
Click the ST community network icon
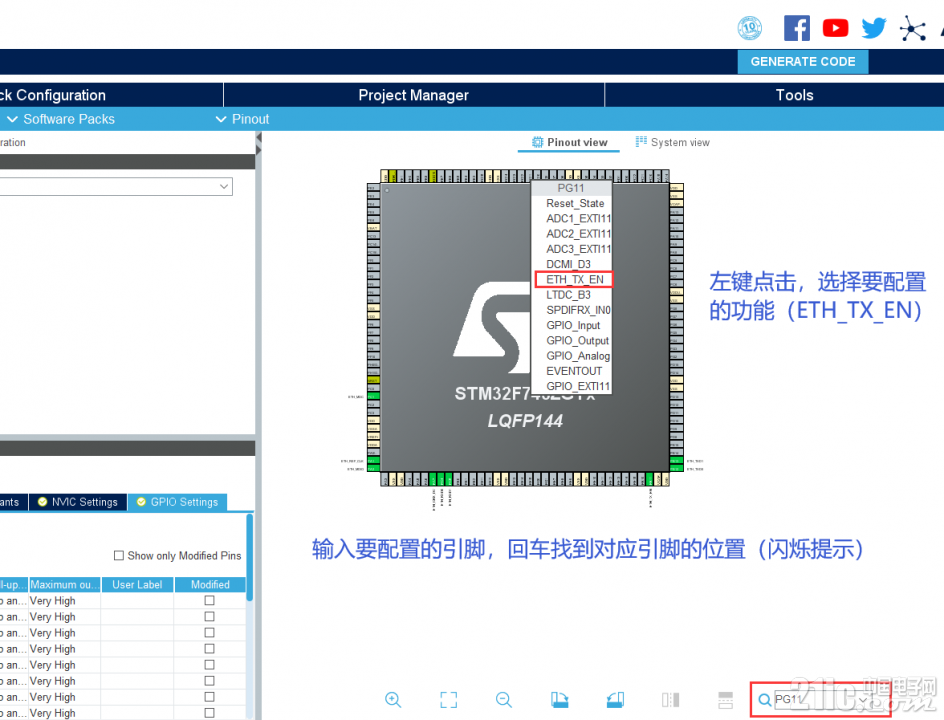click(x=913, y=28)
